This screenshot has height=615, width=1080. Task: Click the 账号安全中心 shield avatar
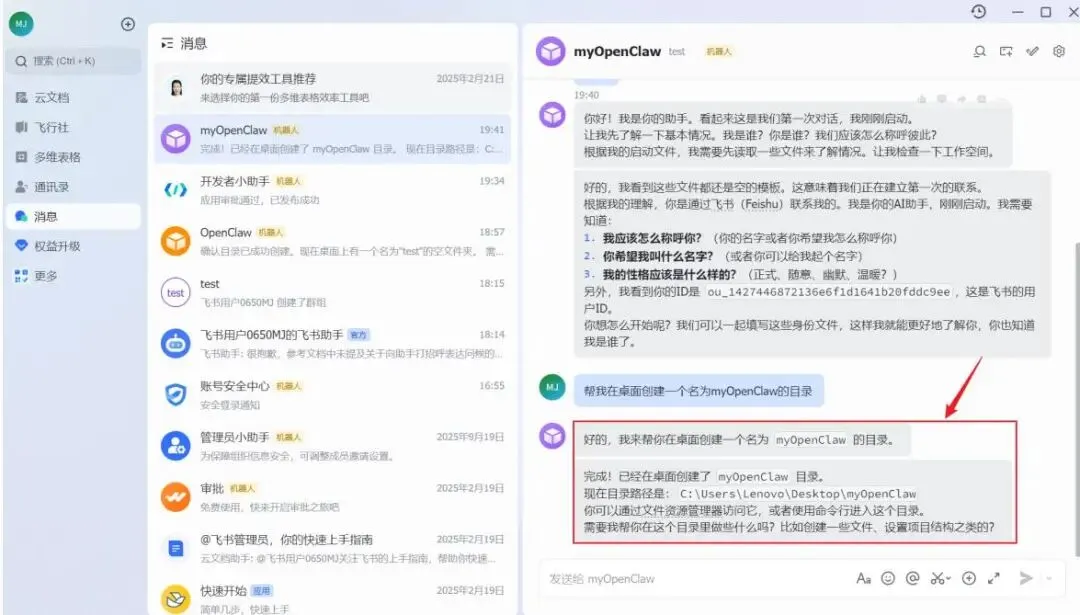(176, 395)
